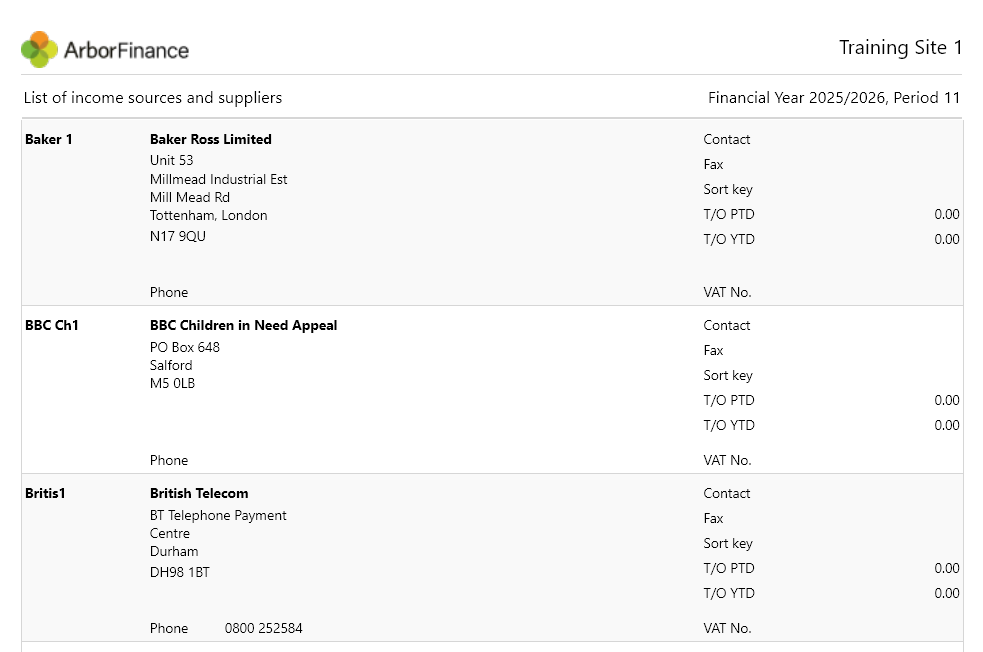Select the DH98 1BT postcode
Screen dimensions: 983x652
point(179,572)
